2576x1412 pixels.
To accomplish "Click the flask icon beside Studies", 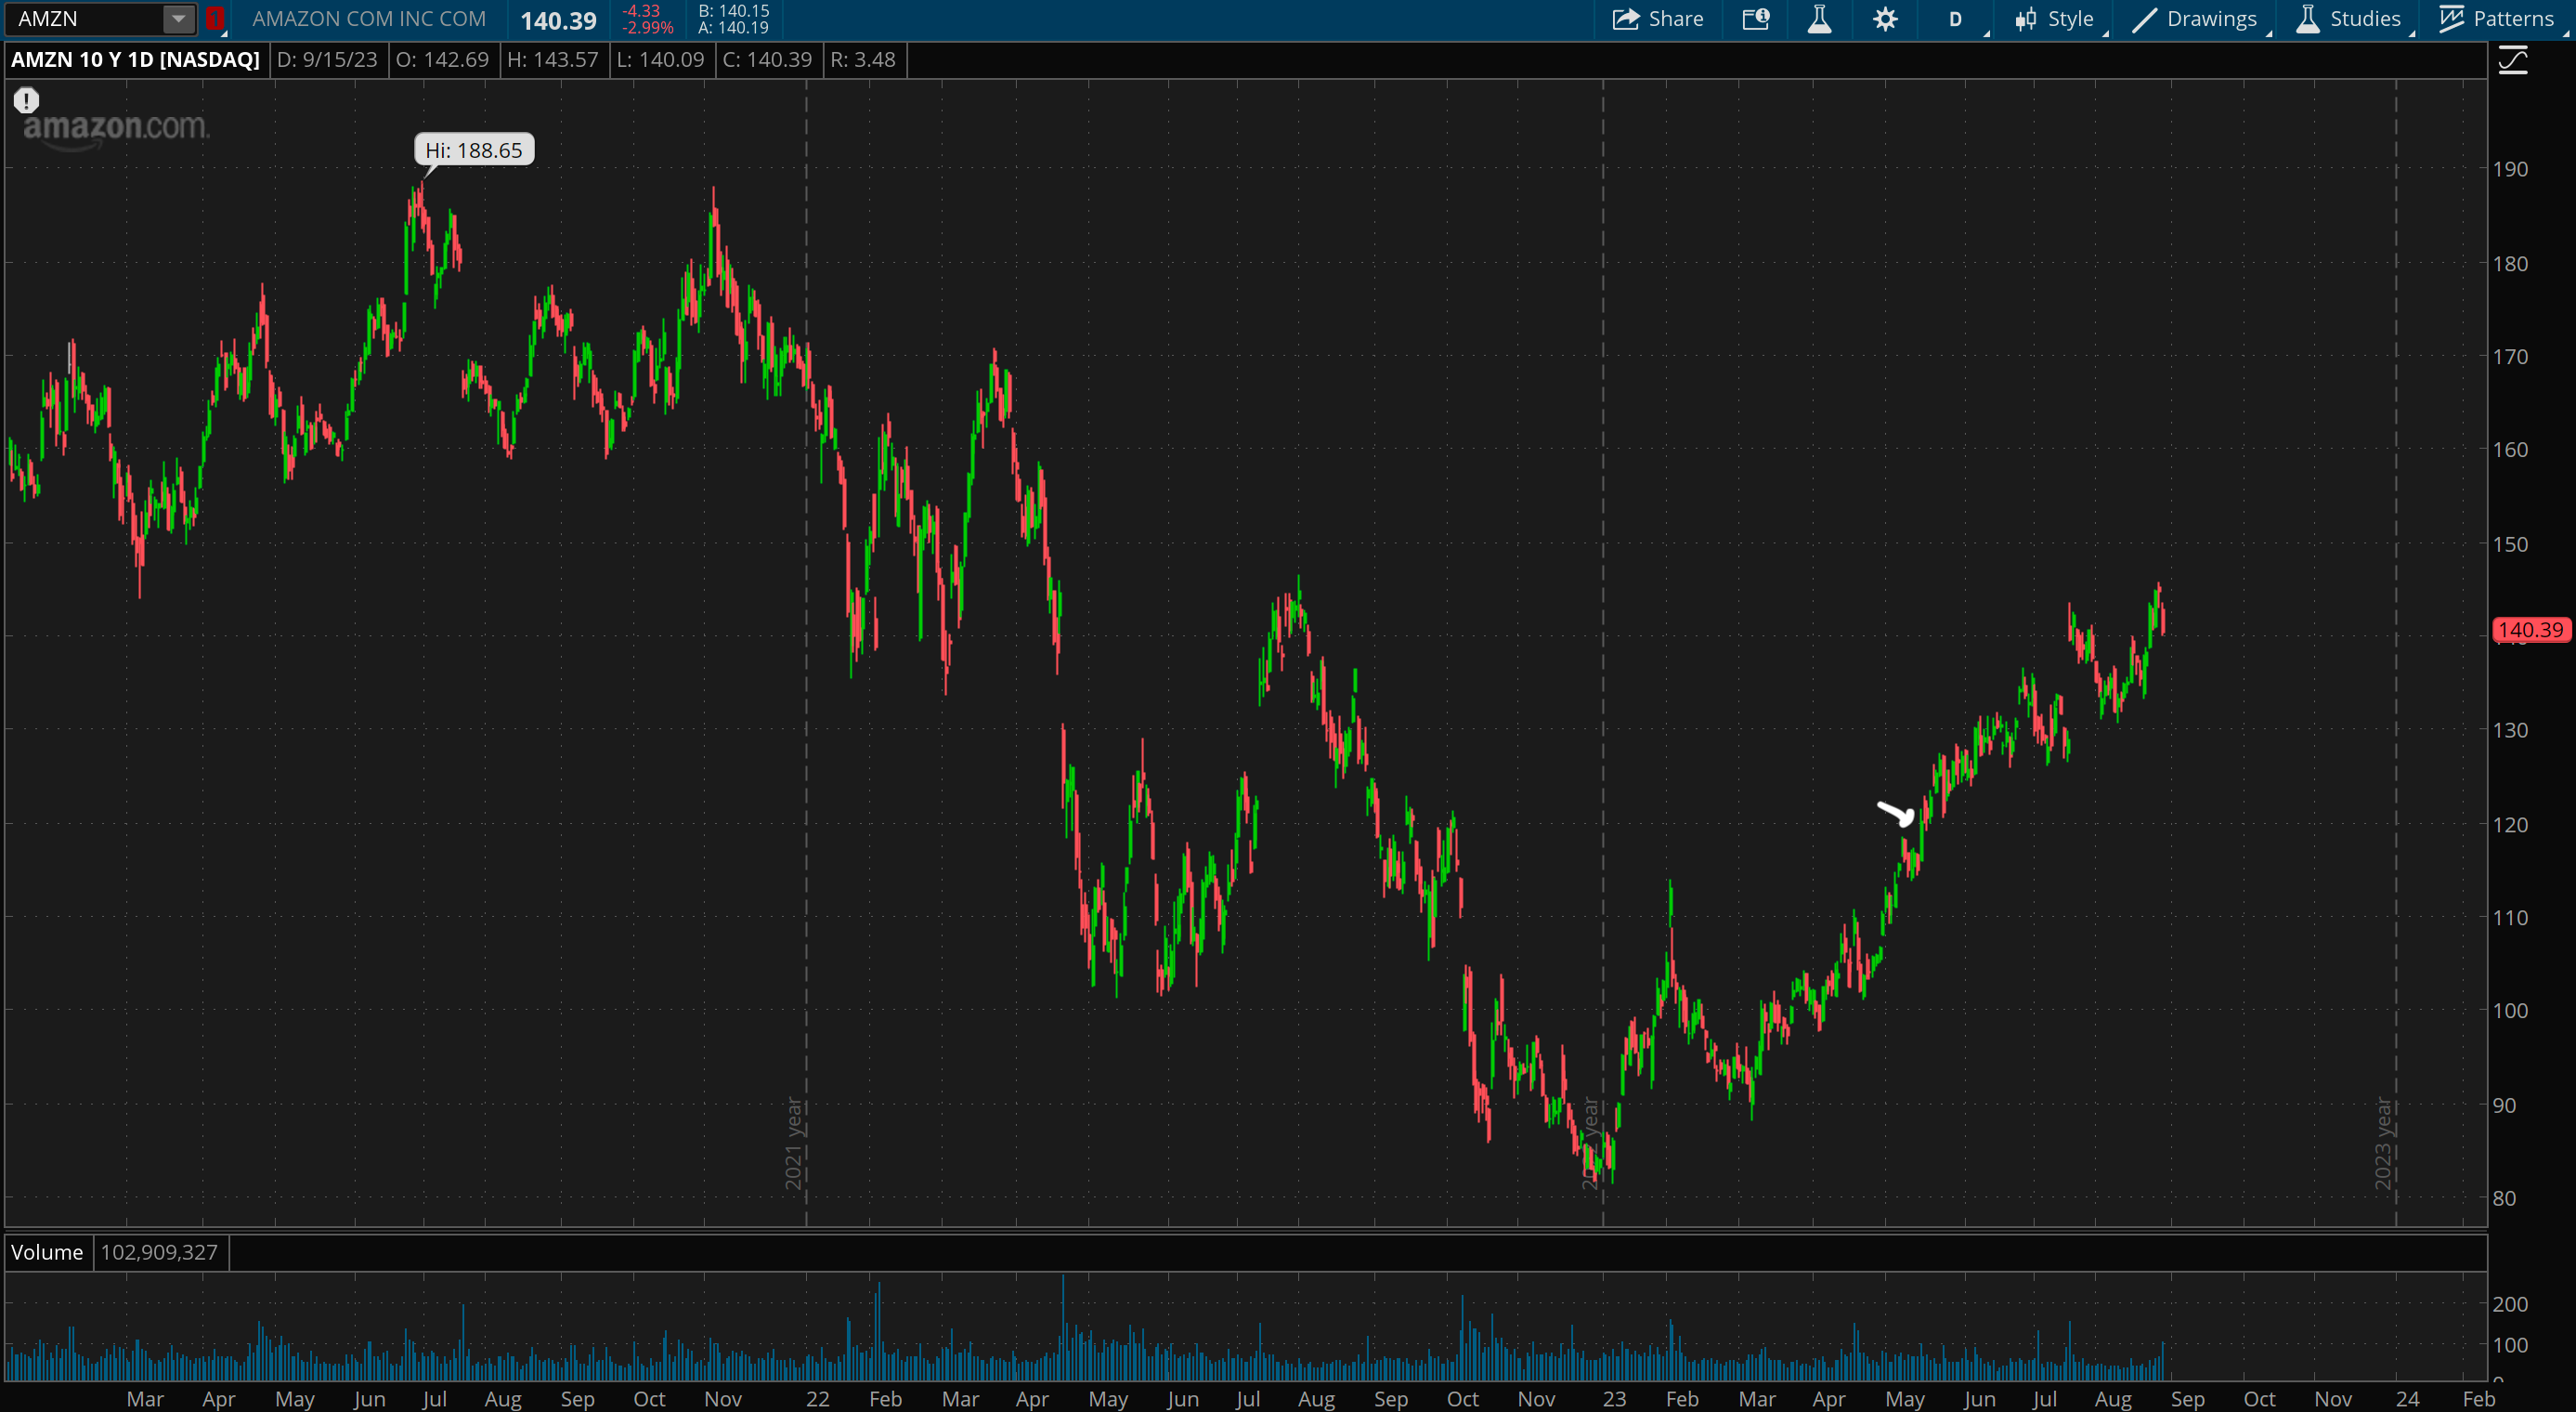I will click(2307, 19).
